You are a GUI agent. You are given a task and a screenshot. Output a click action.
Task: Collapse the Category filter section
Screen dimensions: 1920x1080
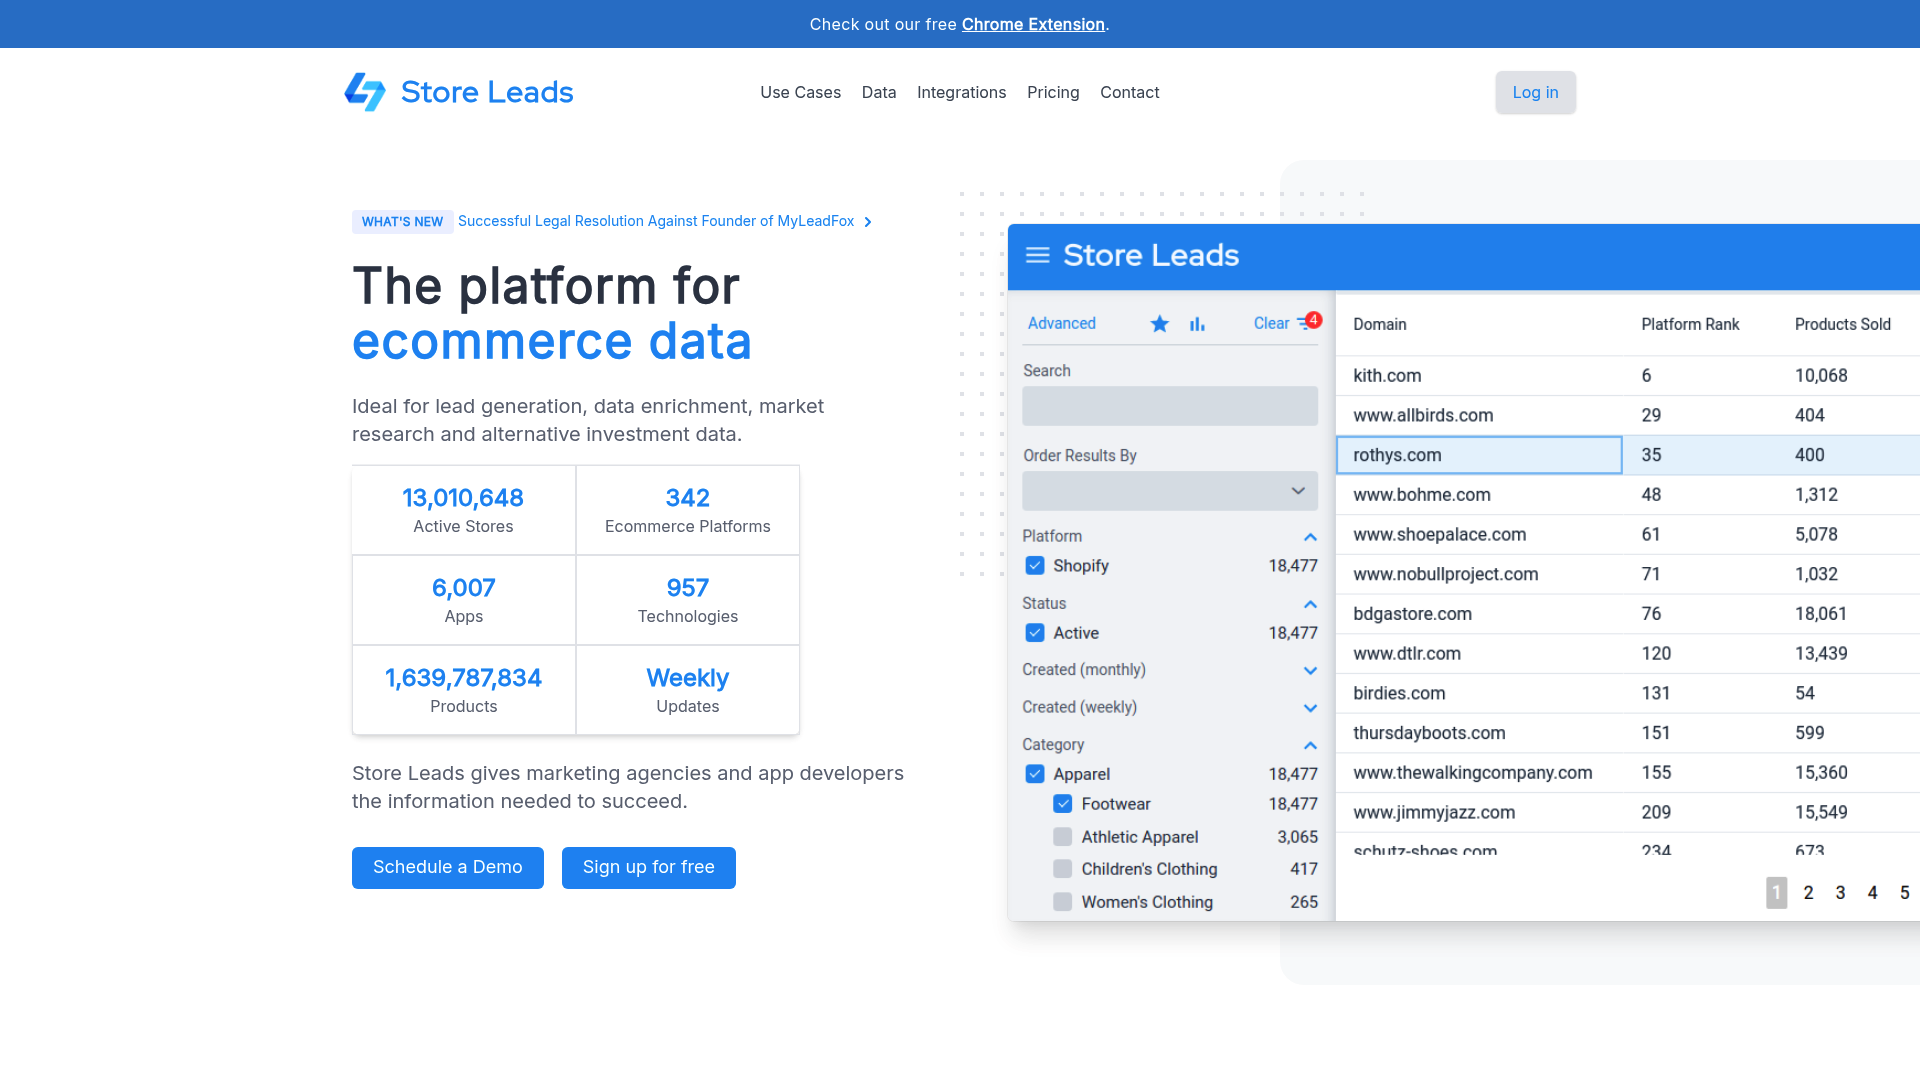[1310, 745]
